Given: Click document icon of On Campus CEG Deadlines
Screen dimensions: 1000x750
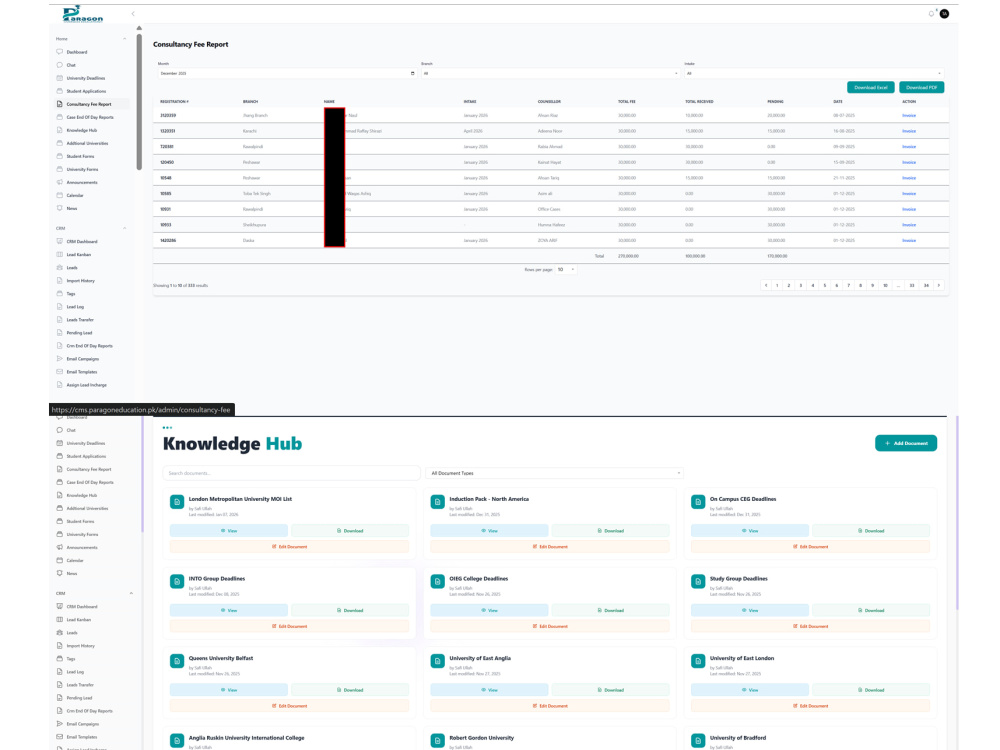Looking at the screenshot, I should click(698, 502).
